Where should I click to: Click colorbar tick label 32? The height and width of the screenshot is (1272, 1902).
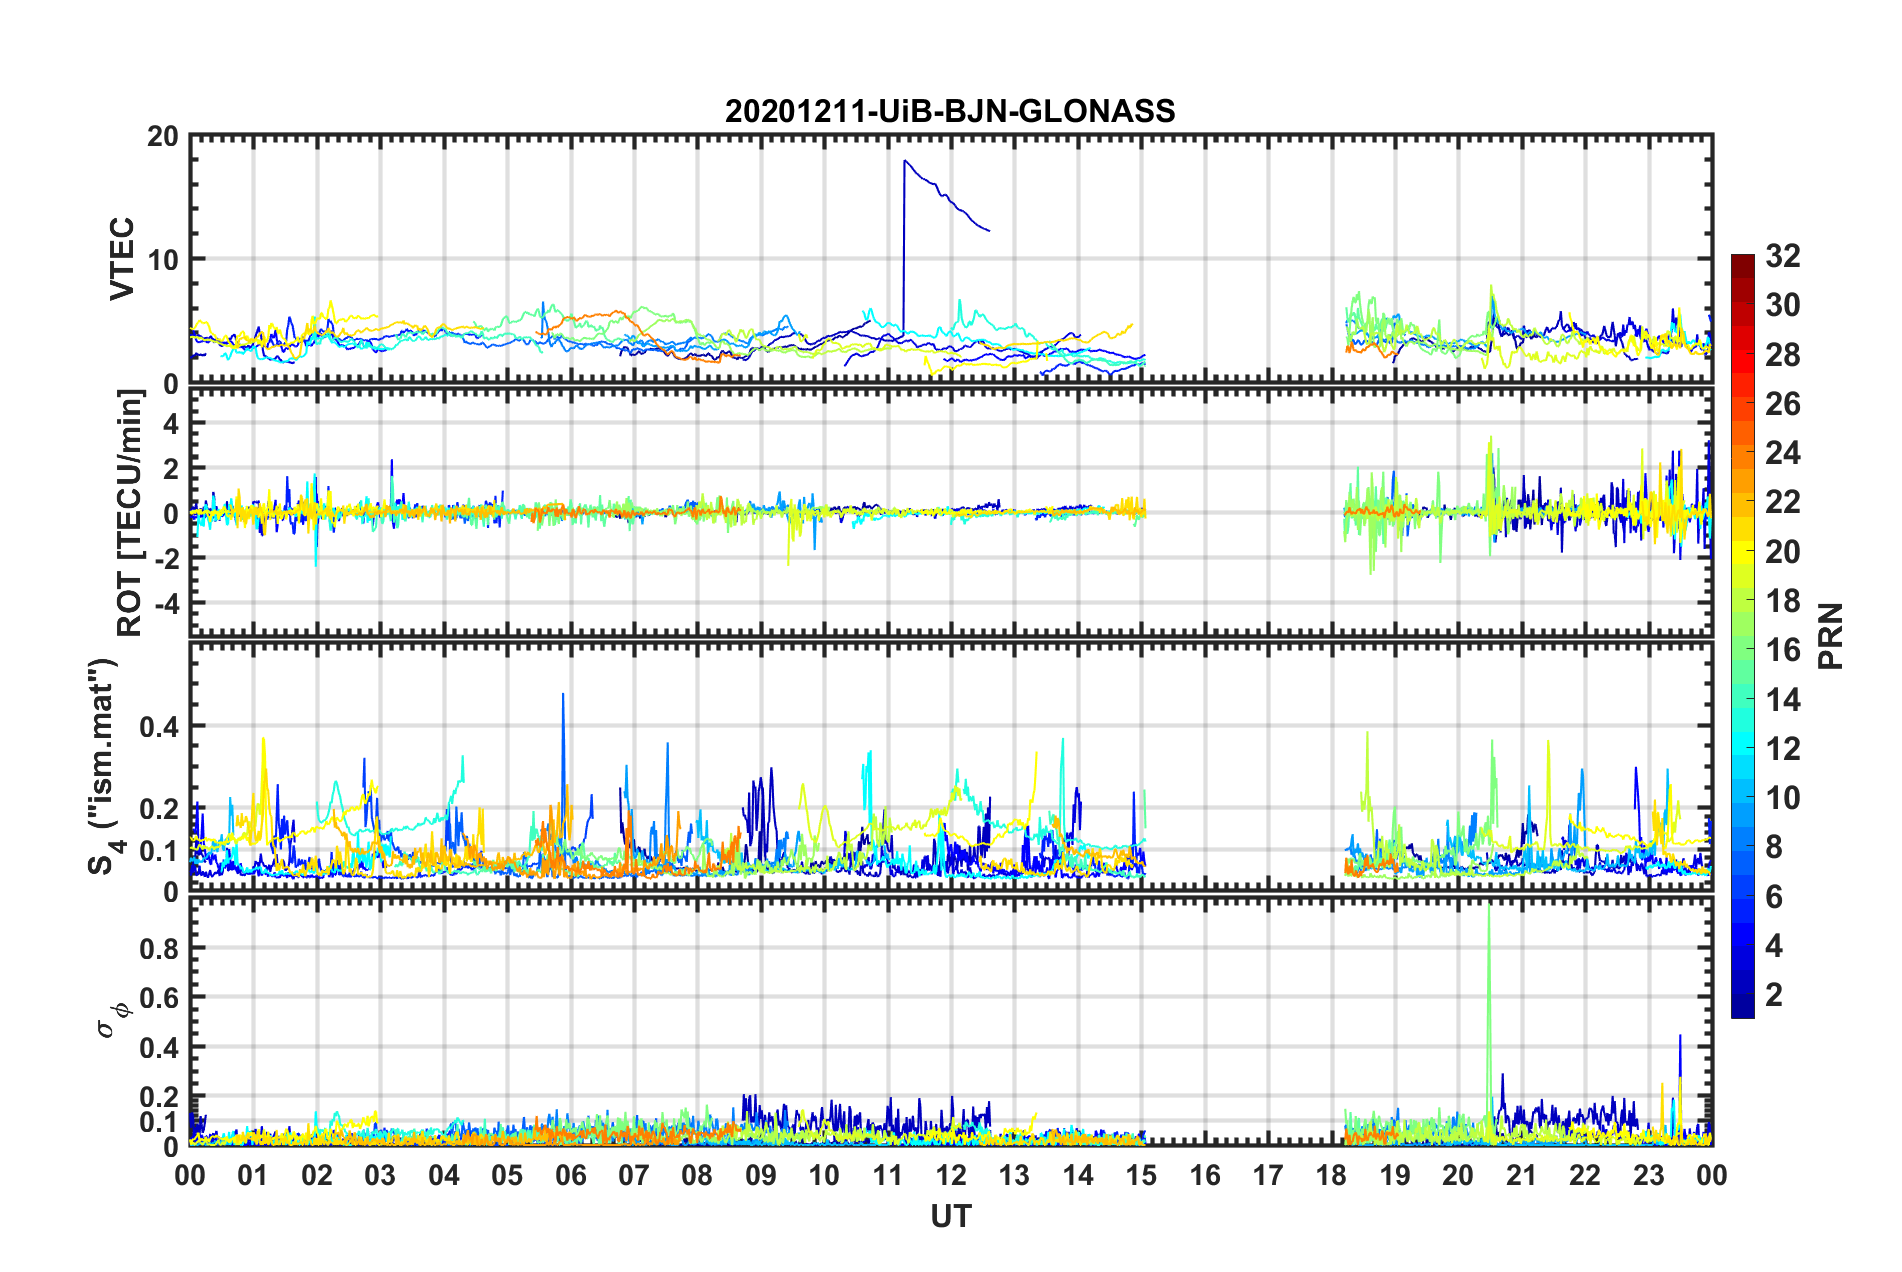point(1783,256)
